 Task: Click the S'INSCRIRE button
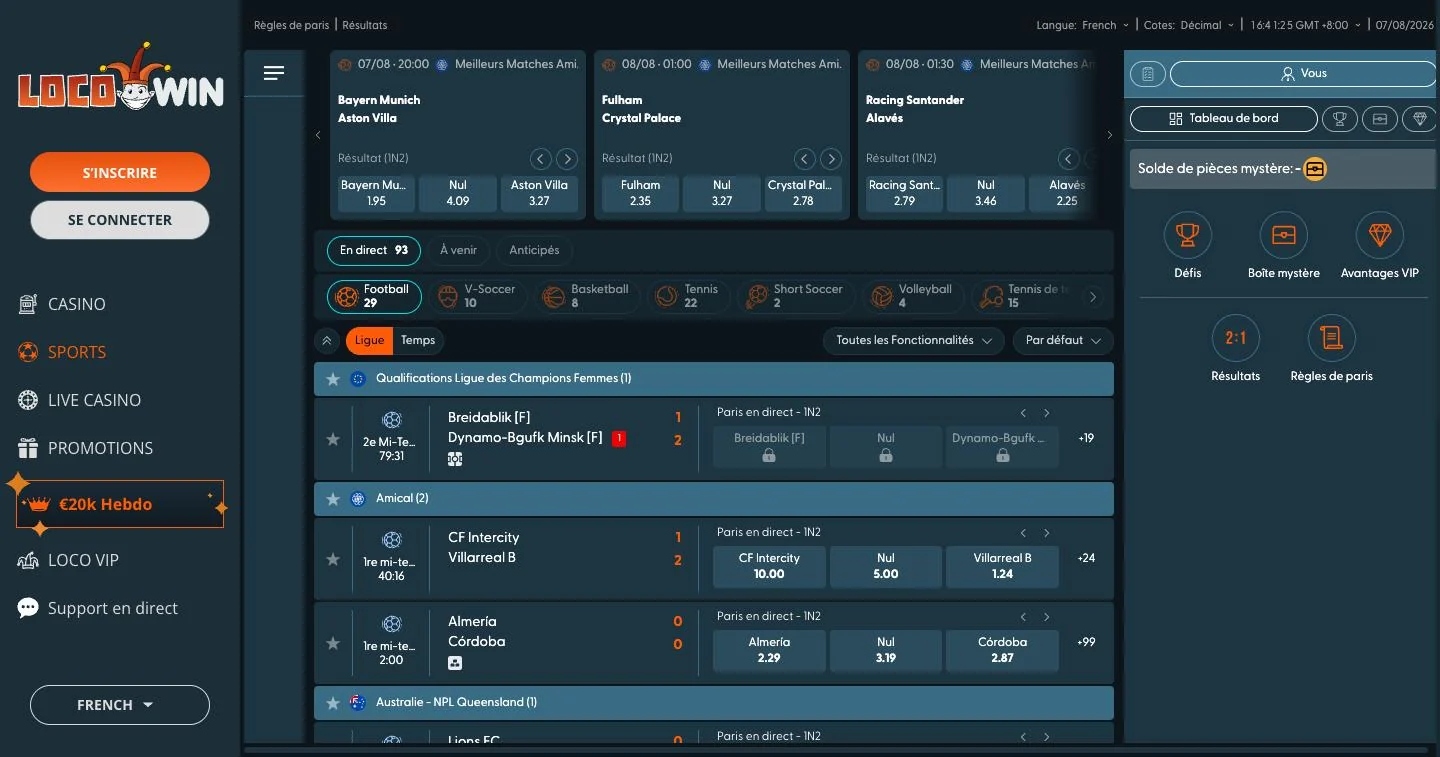120,172
